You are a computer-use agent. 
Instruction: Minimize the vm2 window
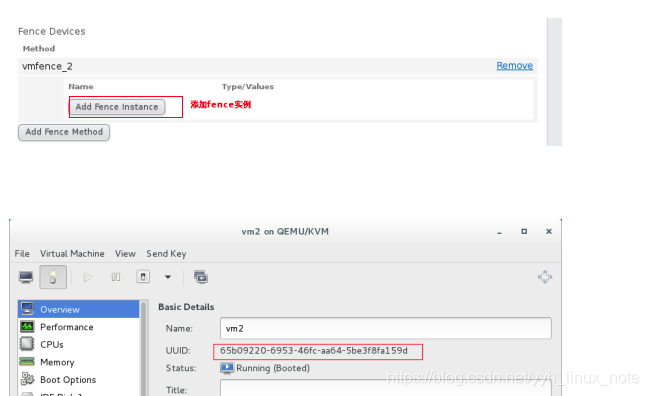500,232
